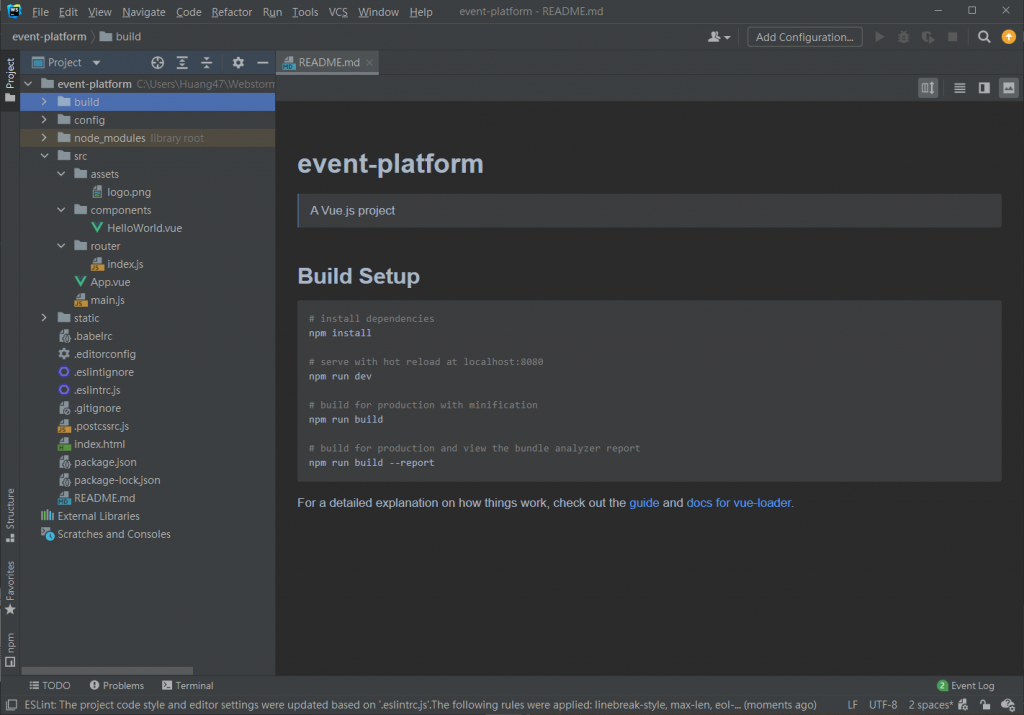Open Project panel gear options
Viewport: 1024px width, 715px height.
tap(238, 62)
